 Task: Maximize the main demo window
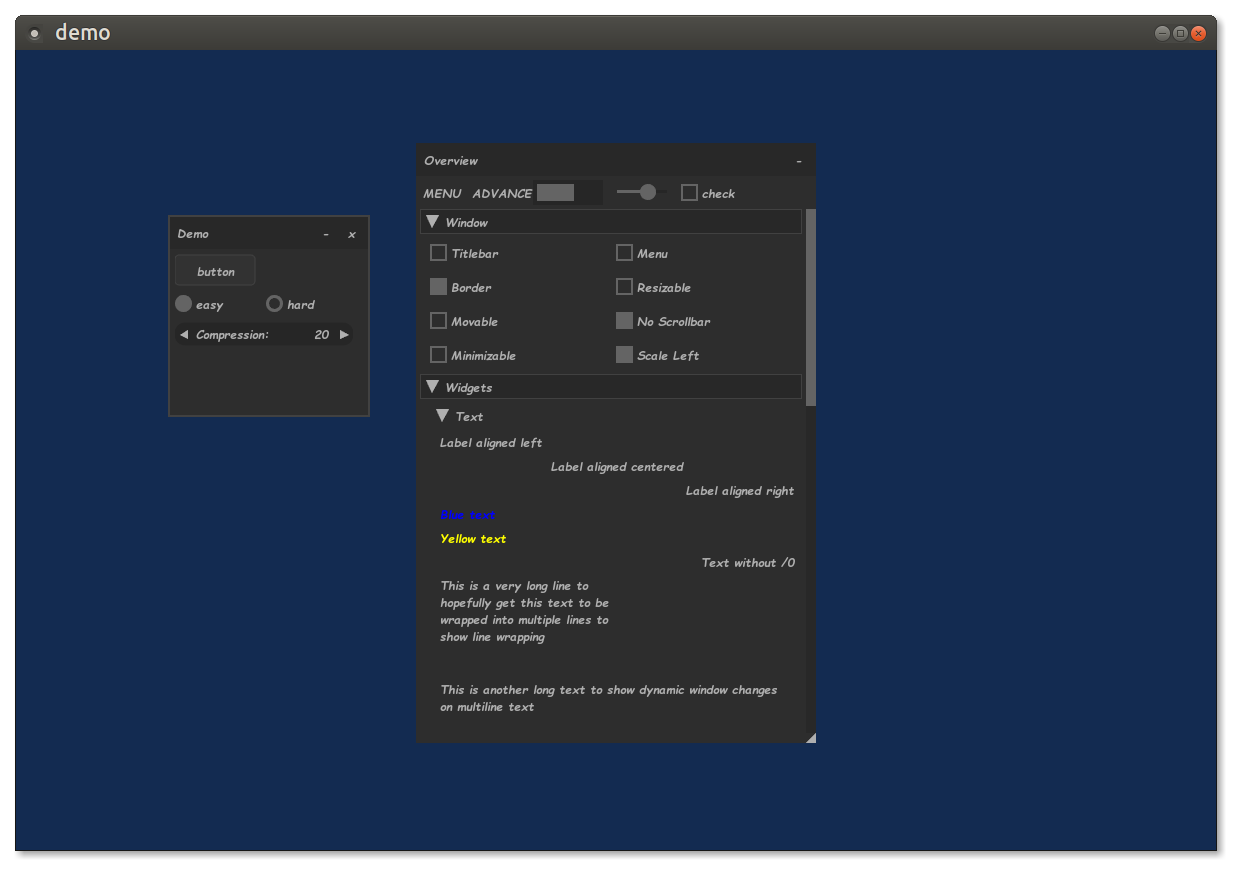point(1180,33)
